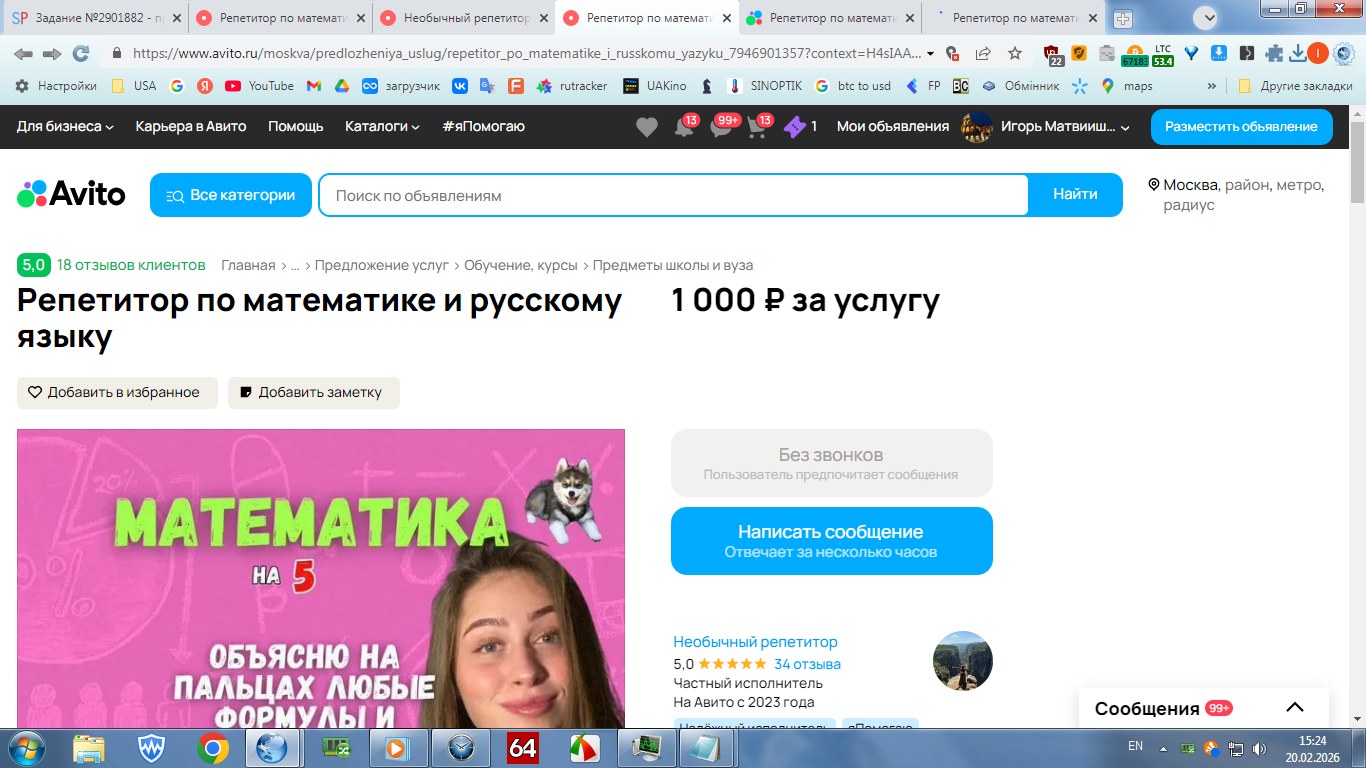Click Написать сообщение button
The height and width of the screenshot is (768, 1366).
point(832,541)
